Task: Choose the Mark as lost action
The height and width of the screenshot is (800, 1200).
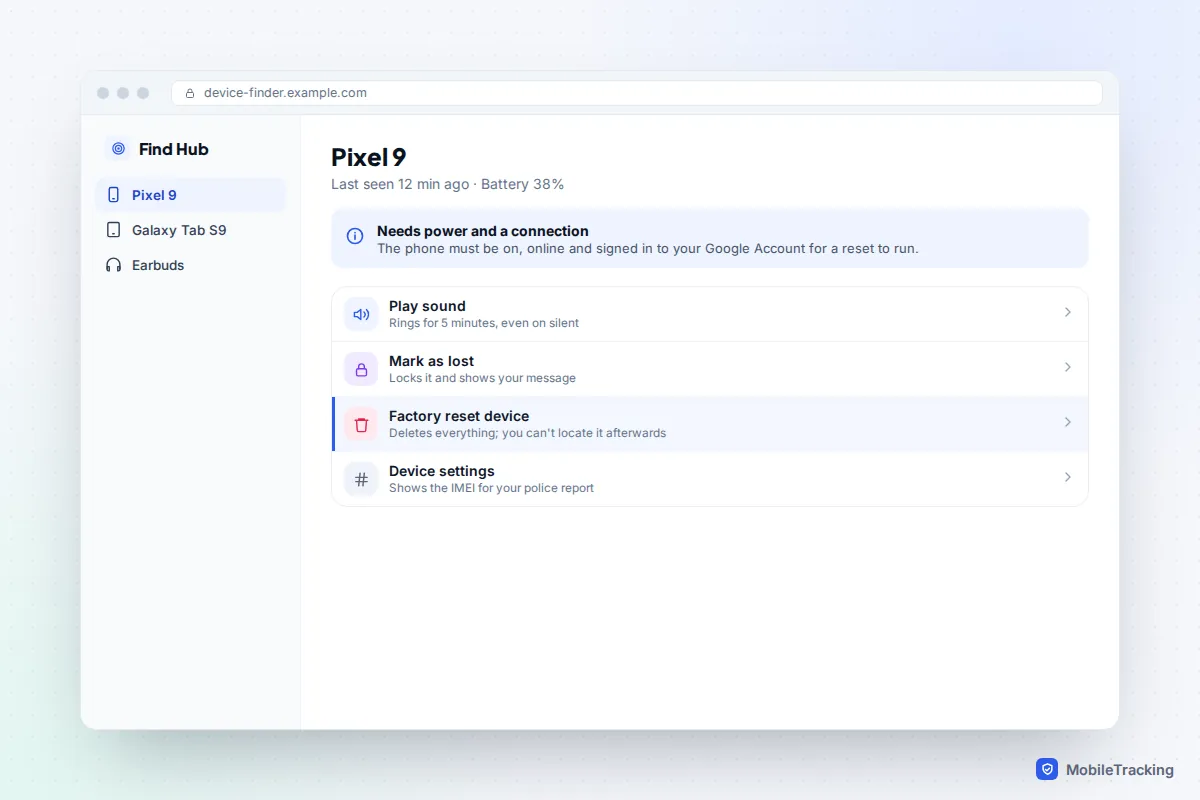Action: (x=710, y=369)
